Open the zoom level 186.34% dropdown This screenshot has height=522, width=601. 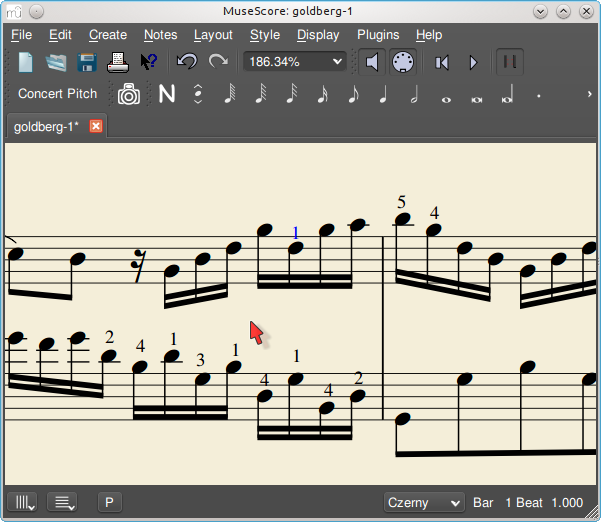294,62
